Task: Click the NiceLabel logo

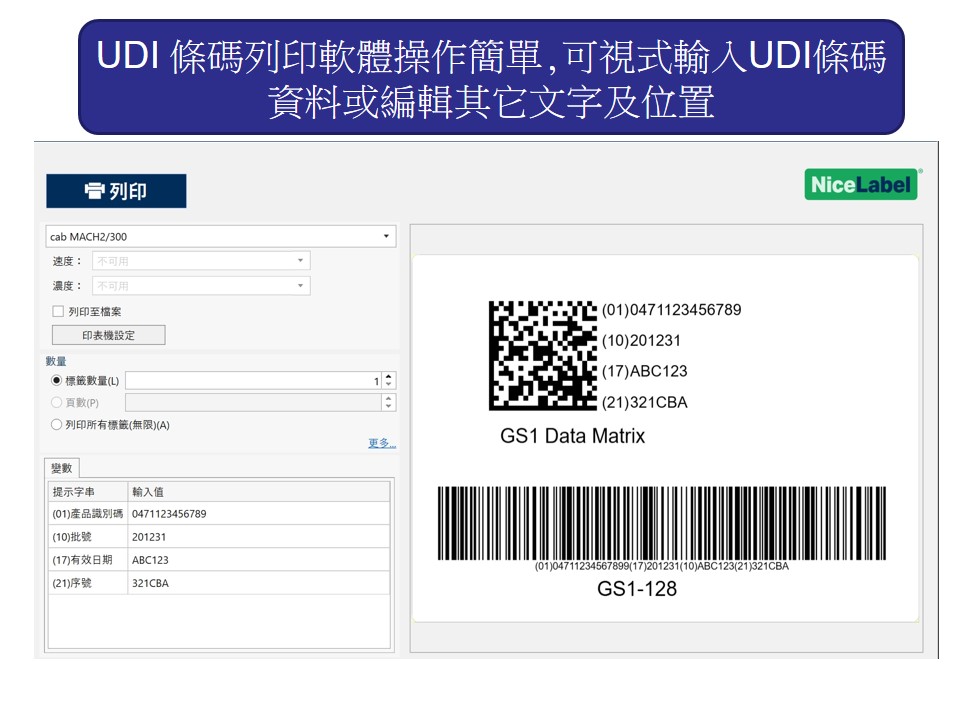Action: click(861, 184)
